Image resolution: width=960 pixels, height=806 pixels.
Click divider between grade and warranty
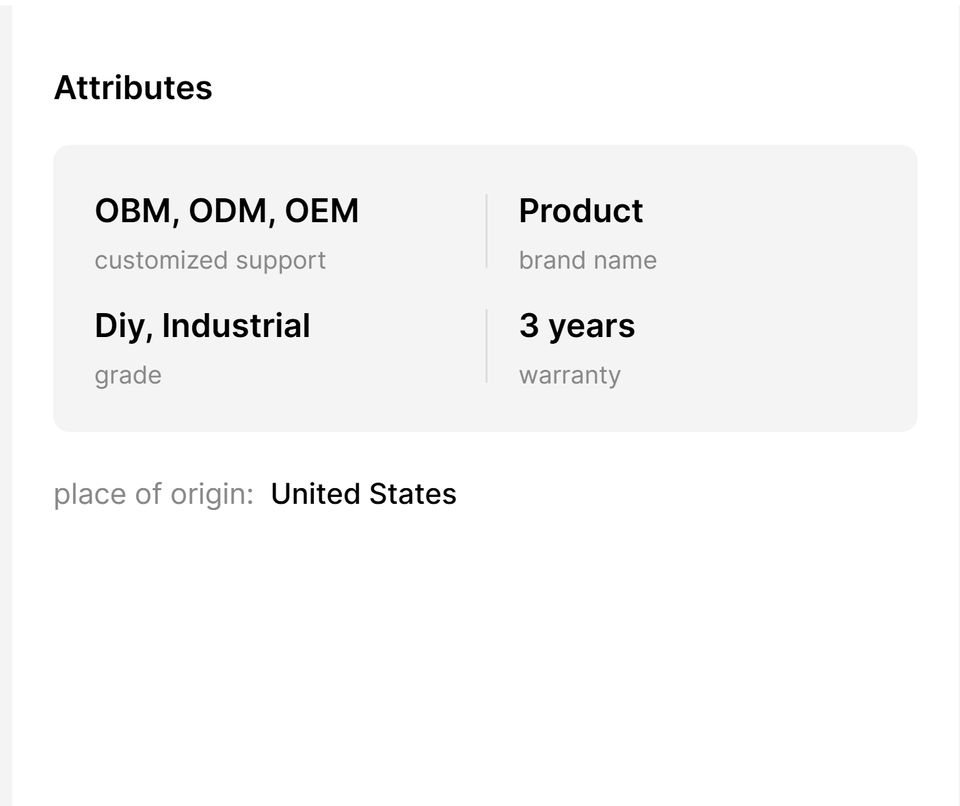click(x=486, y=346)
